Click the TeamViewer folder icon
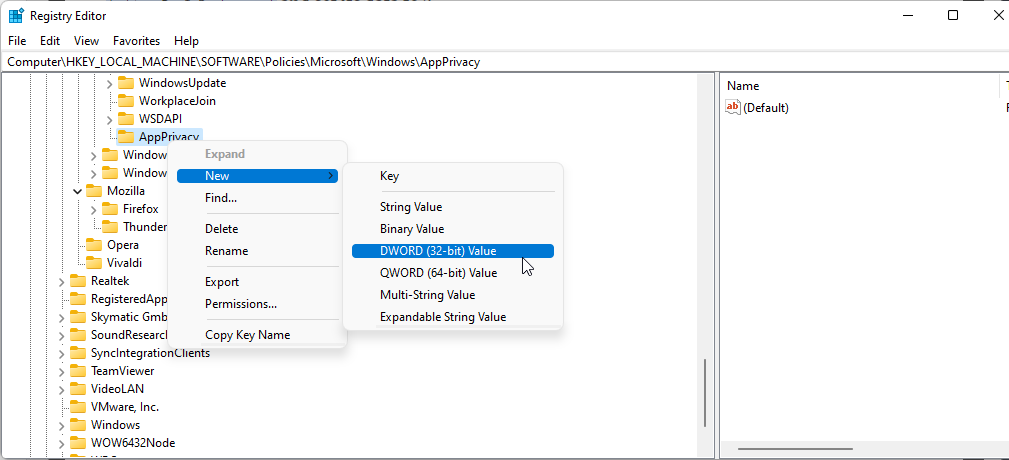 click(x=78, y=371)
